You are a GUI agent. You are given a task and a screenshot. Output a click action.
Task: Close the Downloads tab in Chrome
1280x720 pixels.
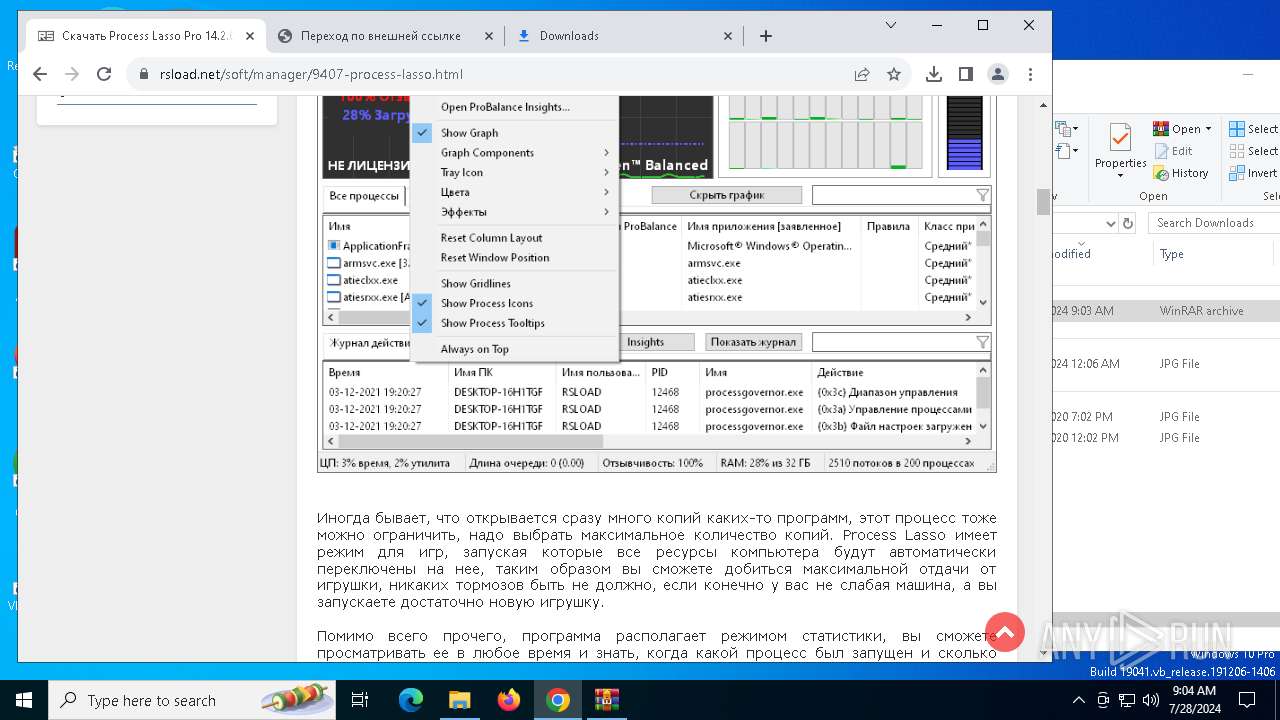pos(728,36)
